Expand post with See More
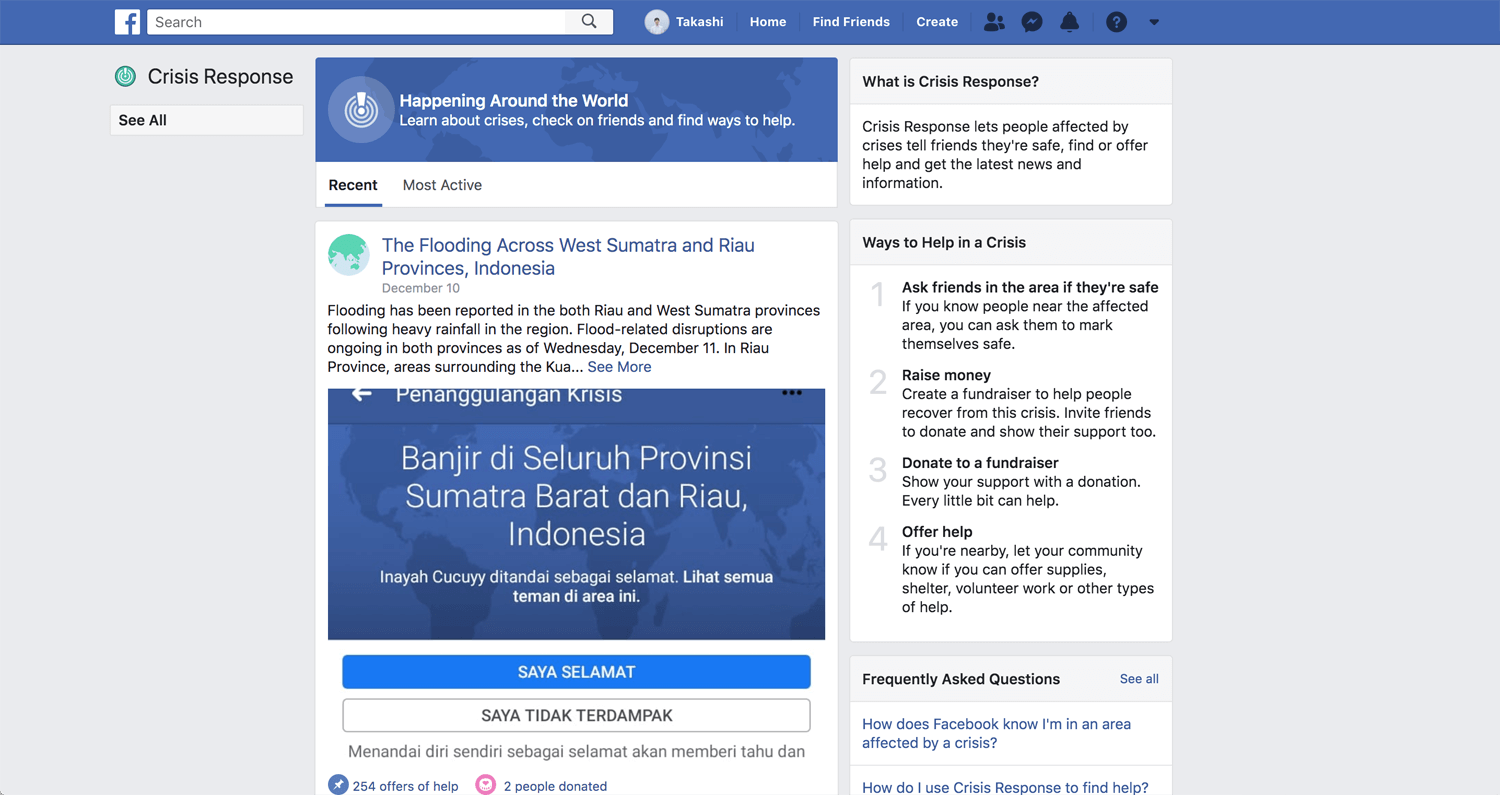The image size is (1500, 795). 619,367
